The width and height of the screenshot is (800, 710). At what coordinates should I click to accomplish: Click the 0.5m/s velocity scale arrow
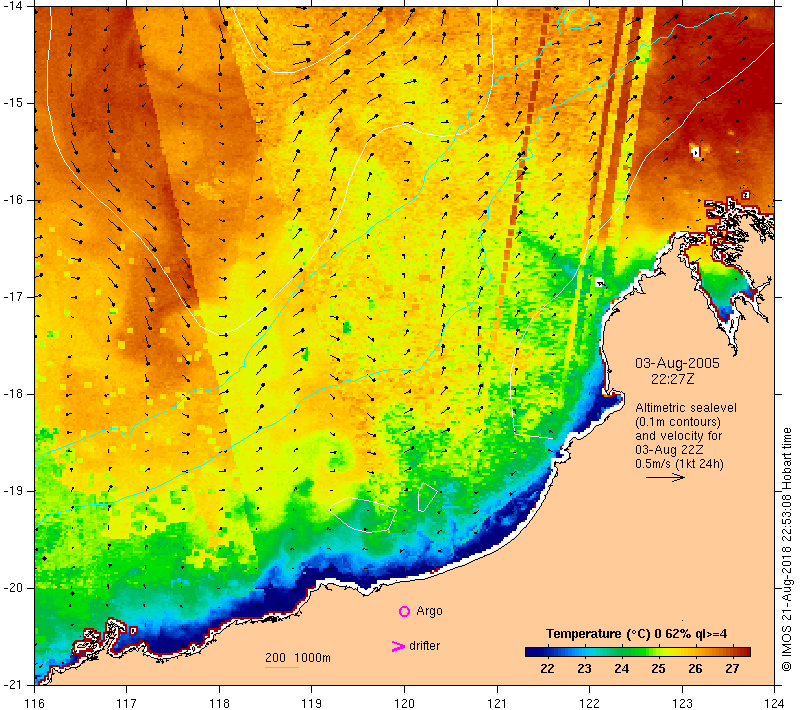coord(665,477)
